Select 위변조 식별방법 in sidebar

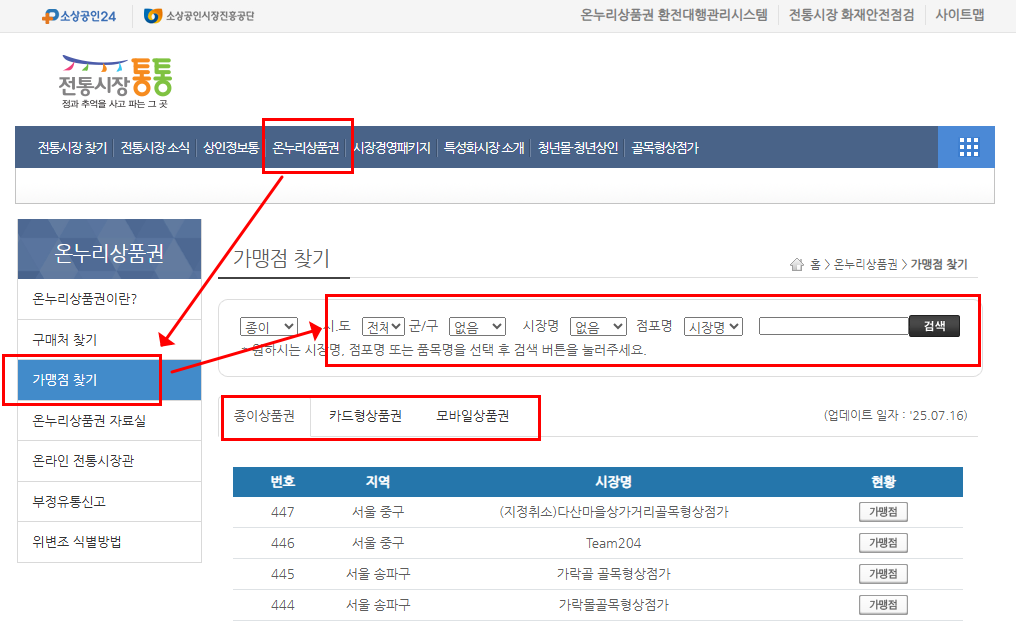click(x=110, y=542)
